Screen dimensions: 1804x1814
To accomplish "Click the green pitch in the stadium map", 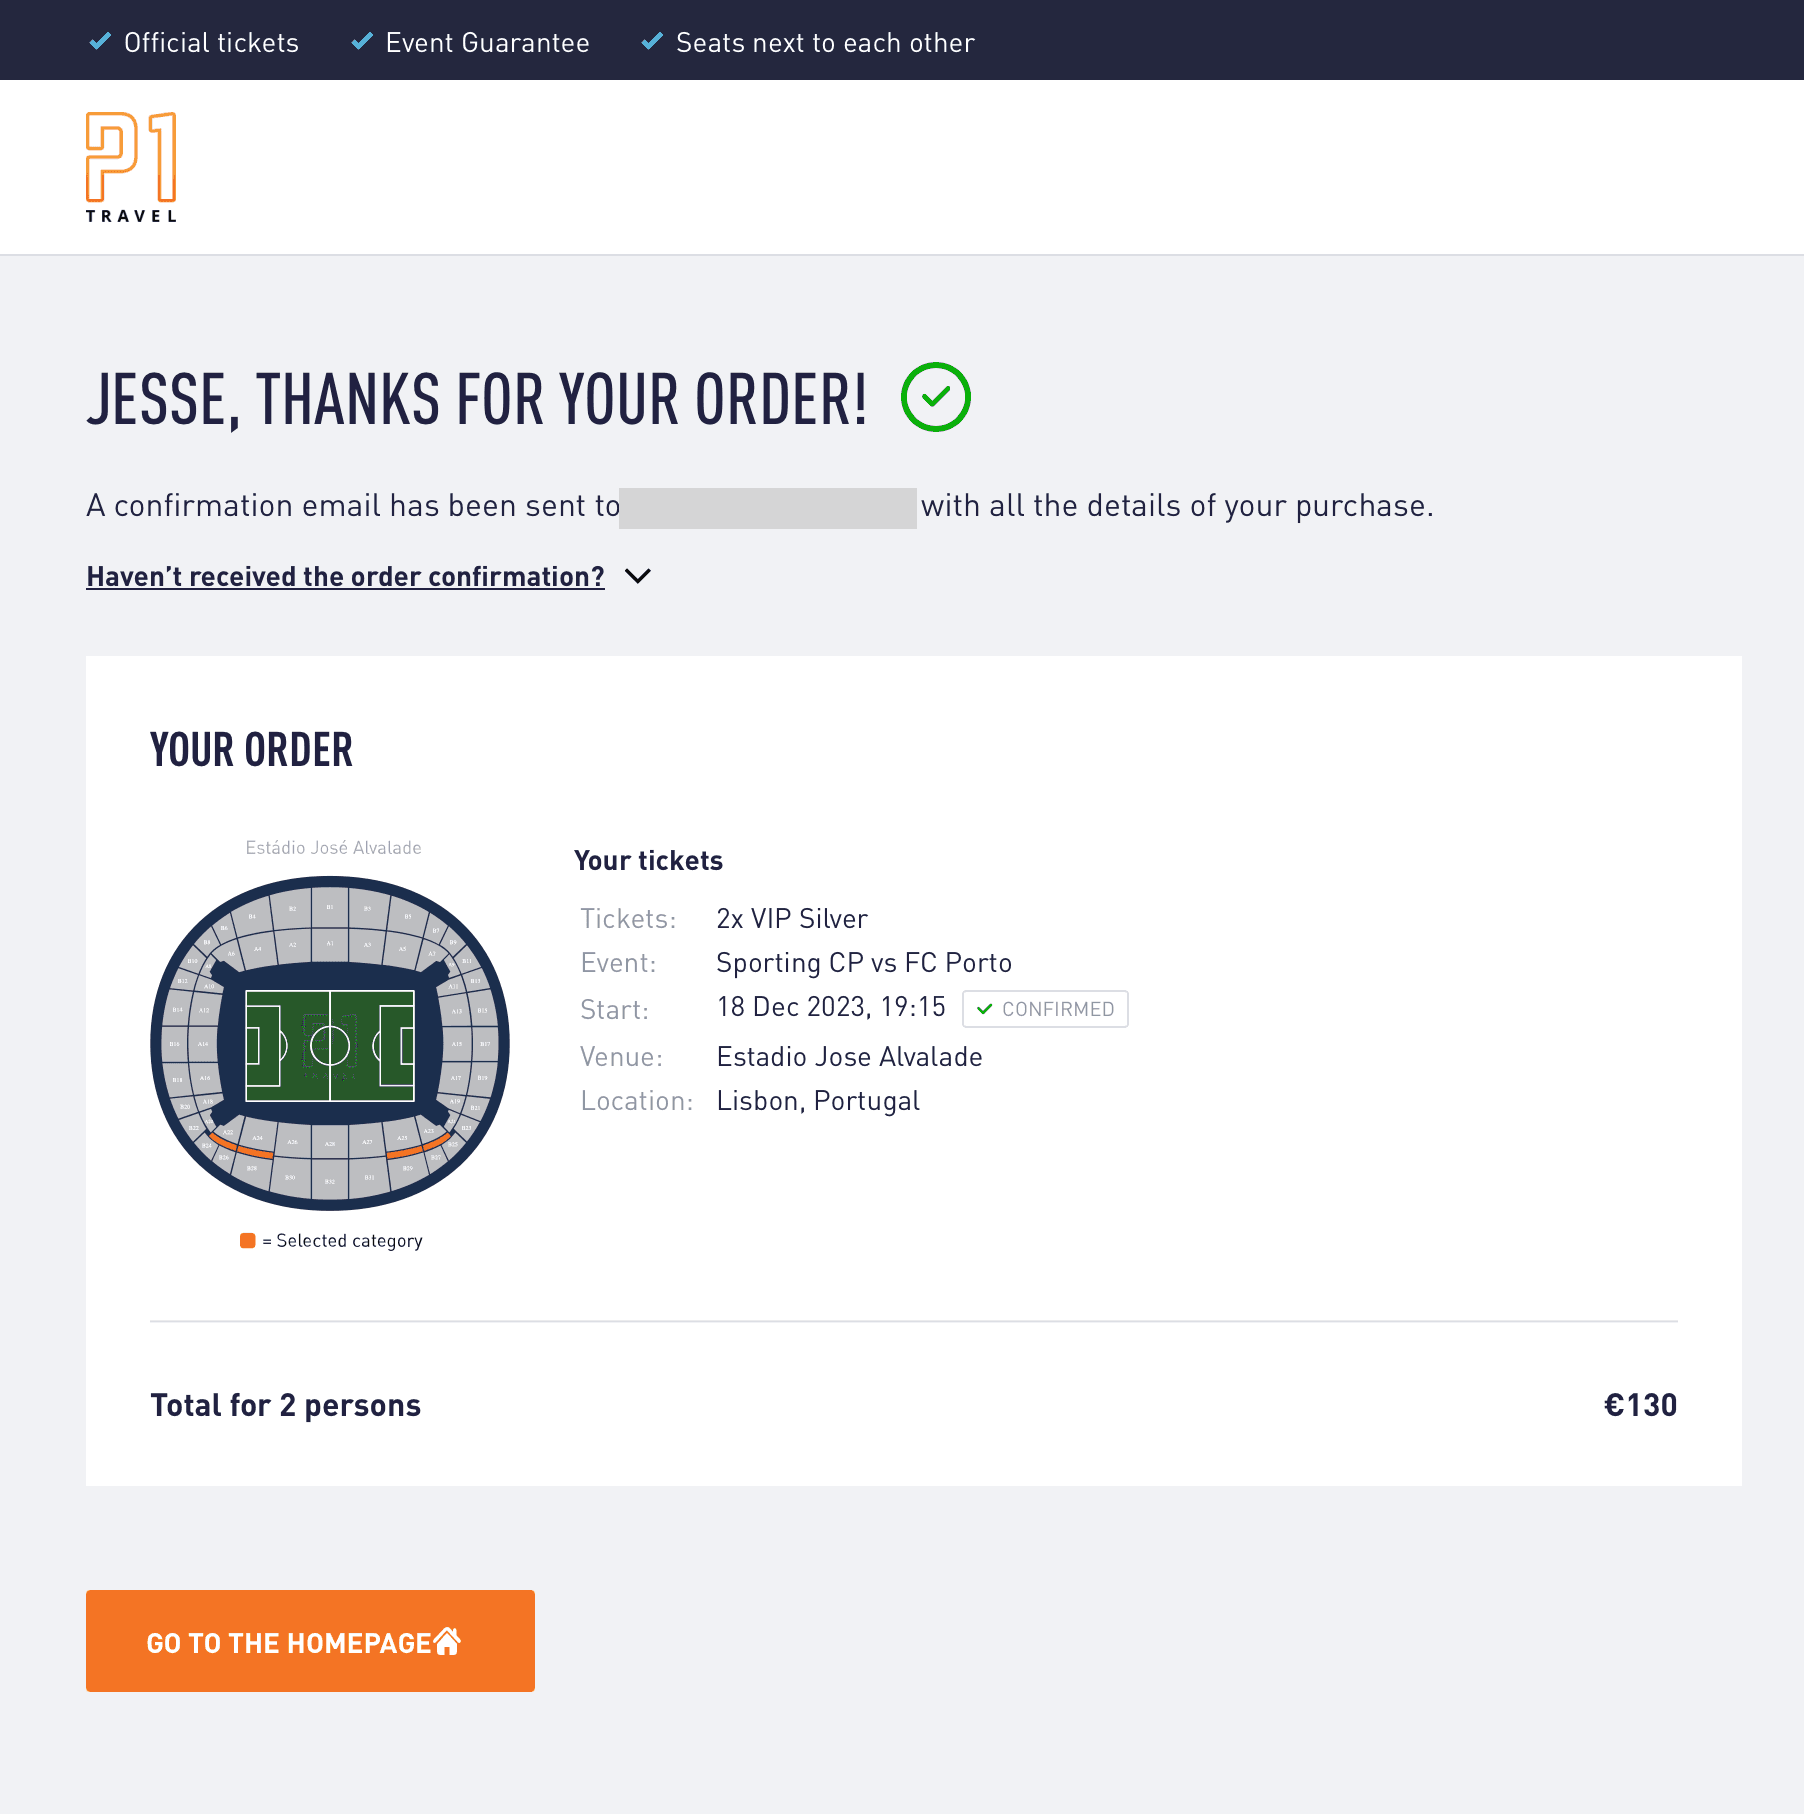I will coord(330,1046).
